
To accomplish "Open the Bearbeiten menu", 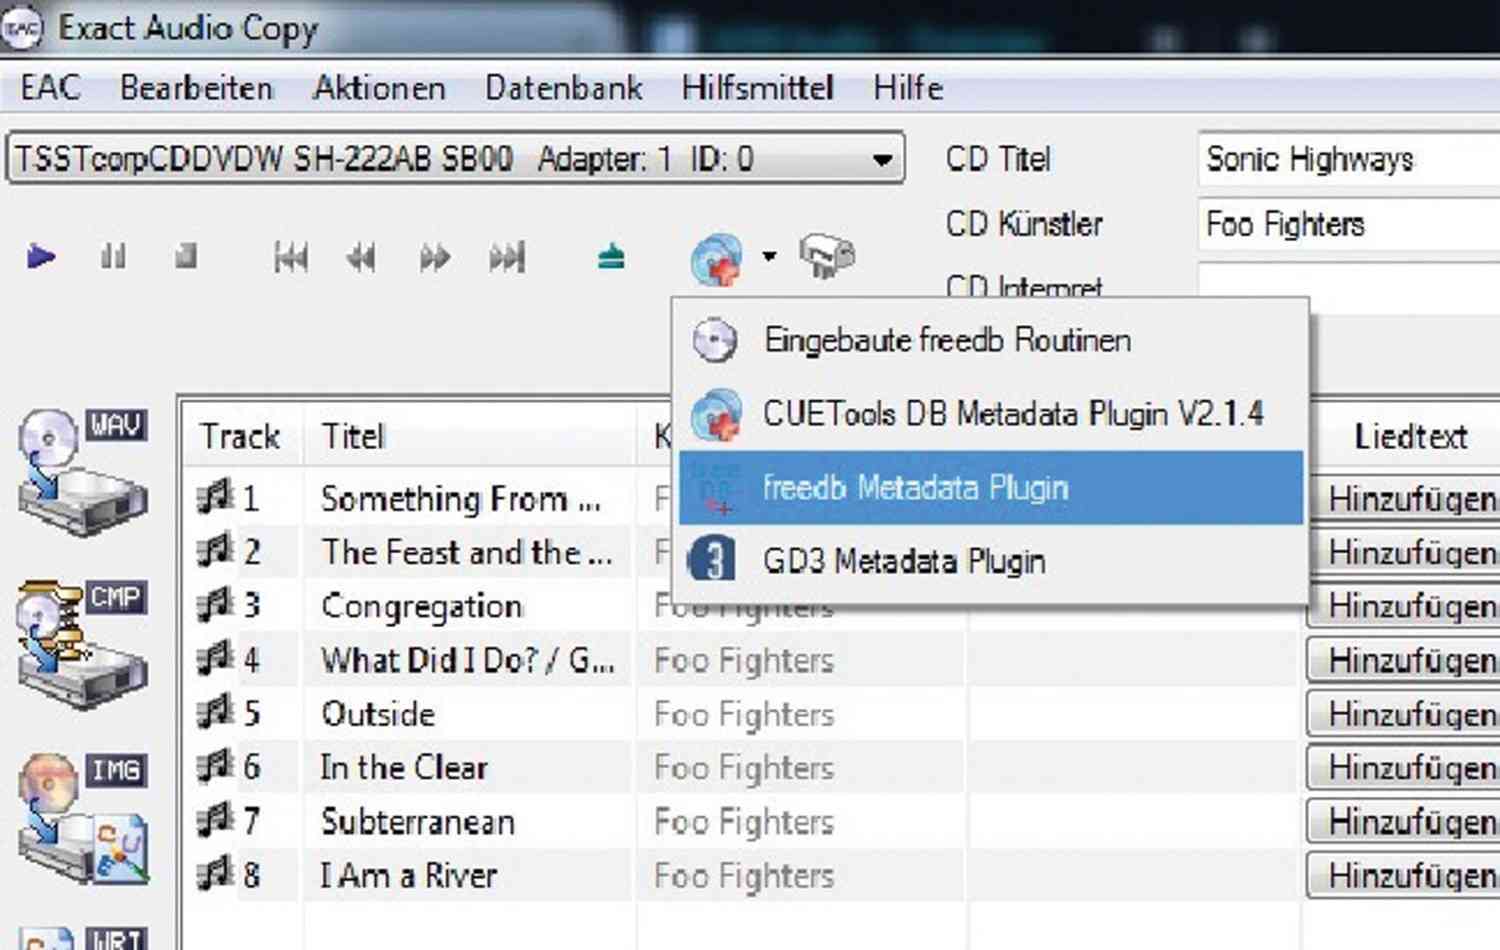I will (x=196, y=88).
